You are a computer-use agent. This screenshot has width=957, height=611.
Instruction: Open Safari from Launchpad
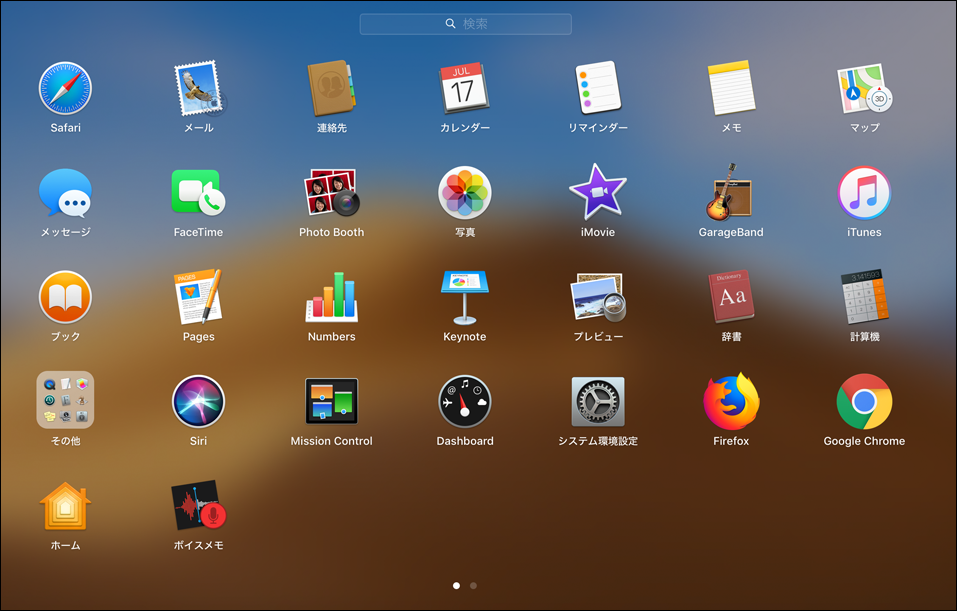click(x=65, y=89)
